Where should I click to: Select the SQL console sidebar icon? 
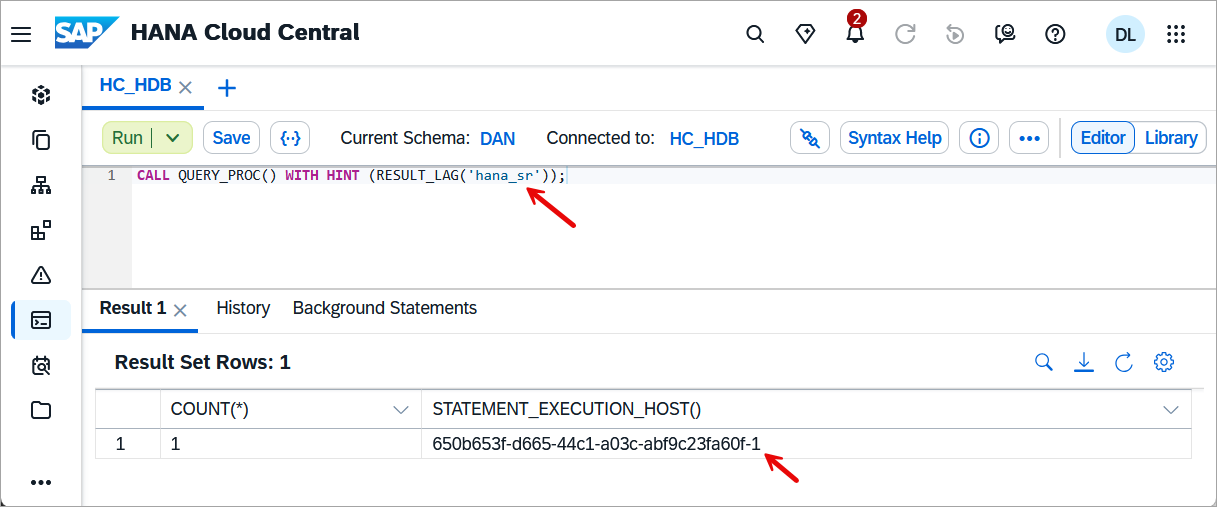41,320
